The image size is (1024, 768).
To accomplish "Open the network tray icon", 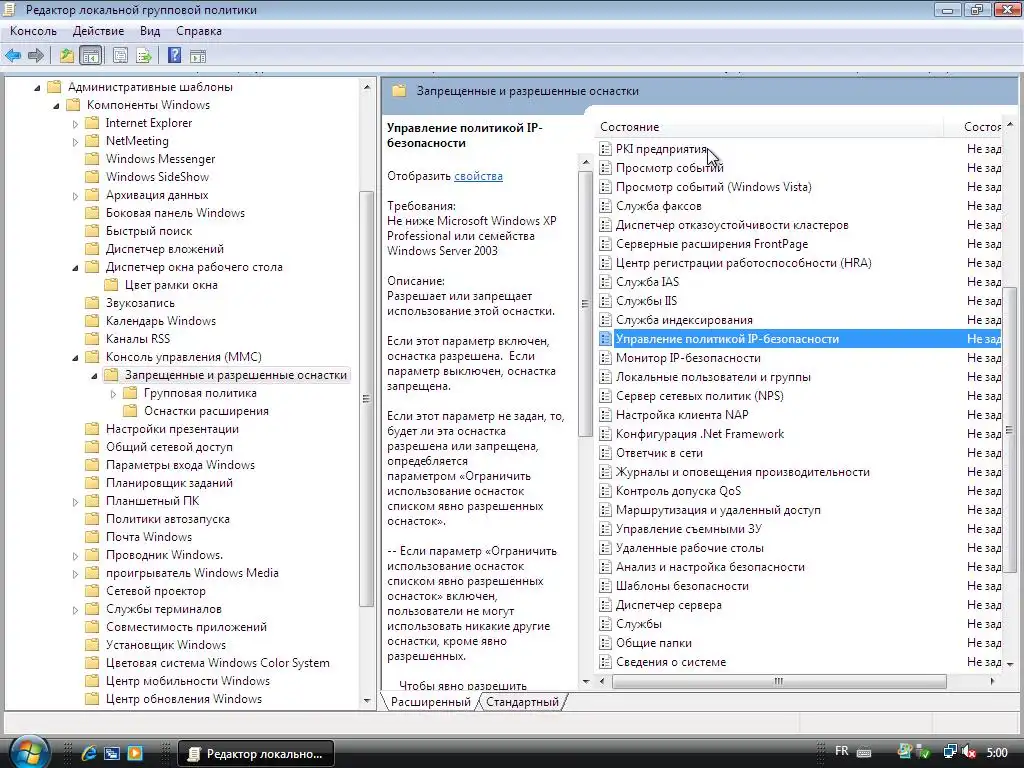I will click(x=950, y=753).
